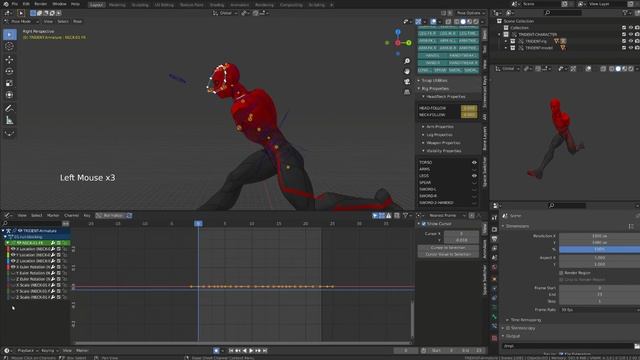Toggle TORSO layer visibility eye

[x=474, y=162]
